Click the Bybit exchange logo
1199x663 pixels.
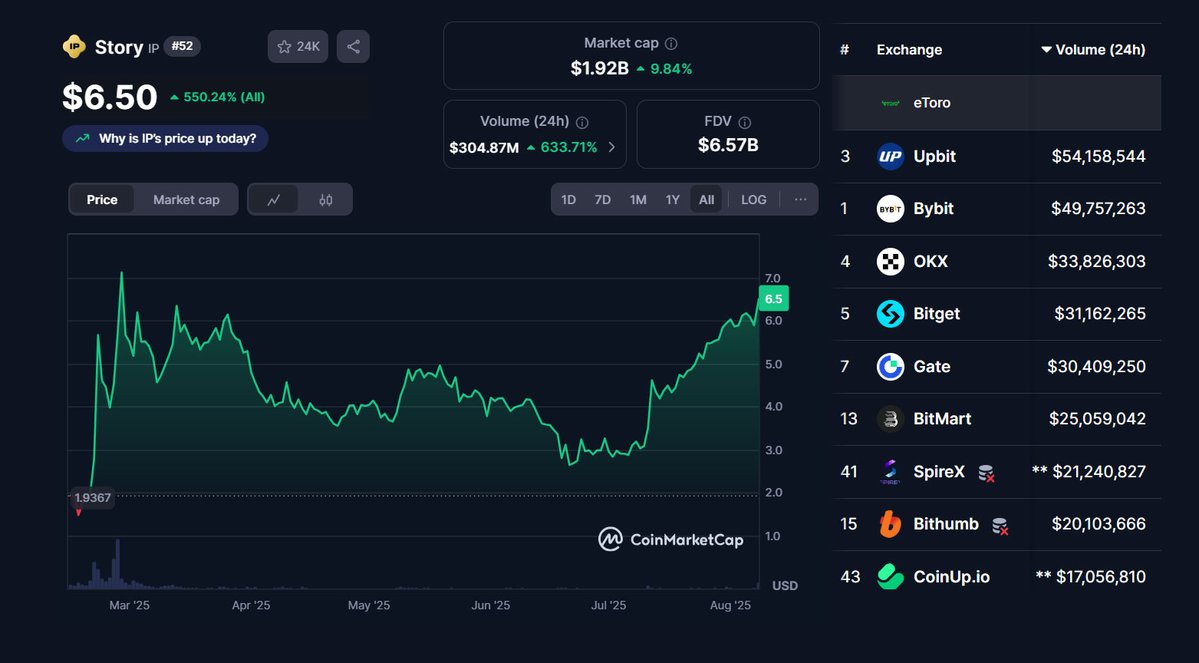(x=890, y=209)
